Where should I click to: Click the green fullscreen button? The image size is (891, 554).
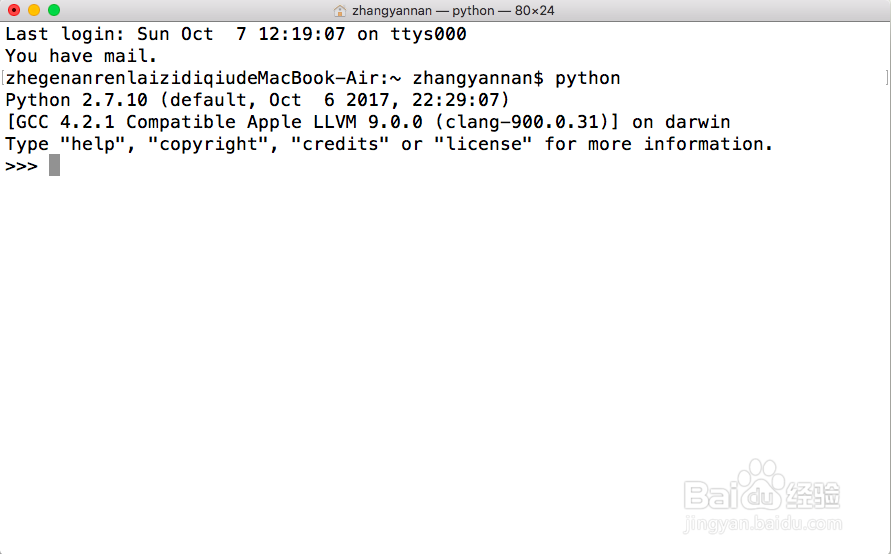(x=54, y=10)
